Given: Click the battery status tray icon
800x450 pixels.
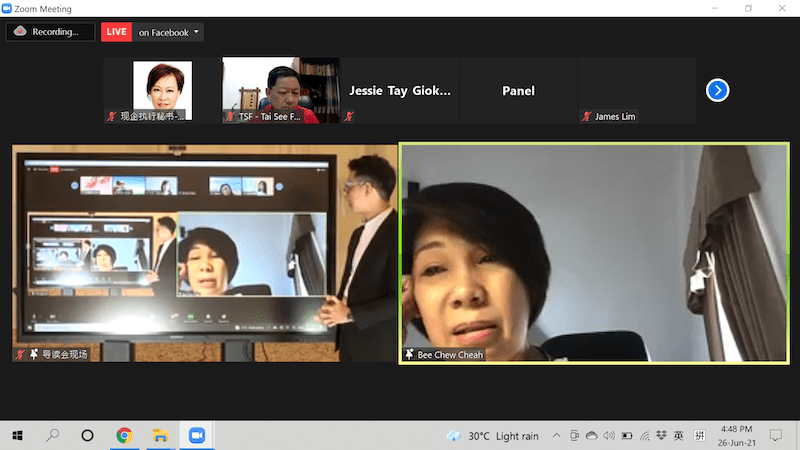Looking at the screenshot, I should [x=627, y=436].
